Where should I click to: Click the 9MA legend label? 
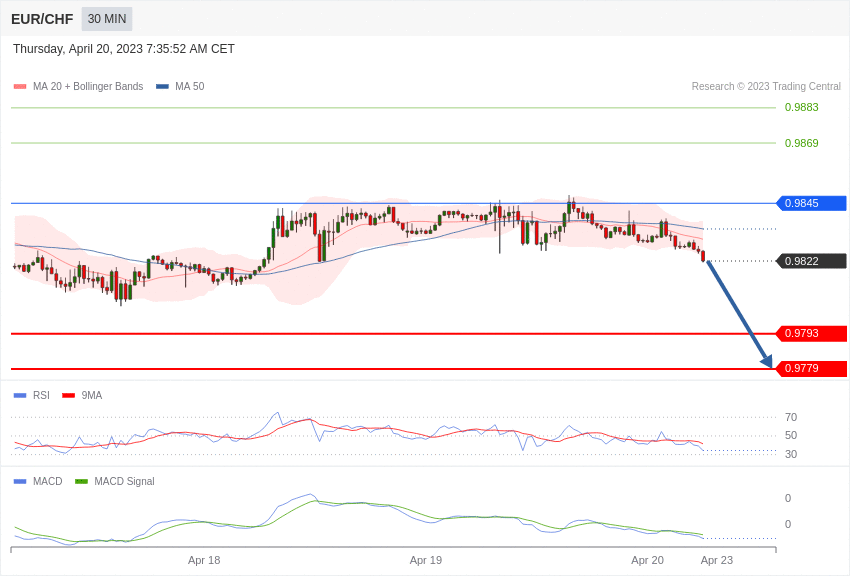click(x=92, y=396)
